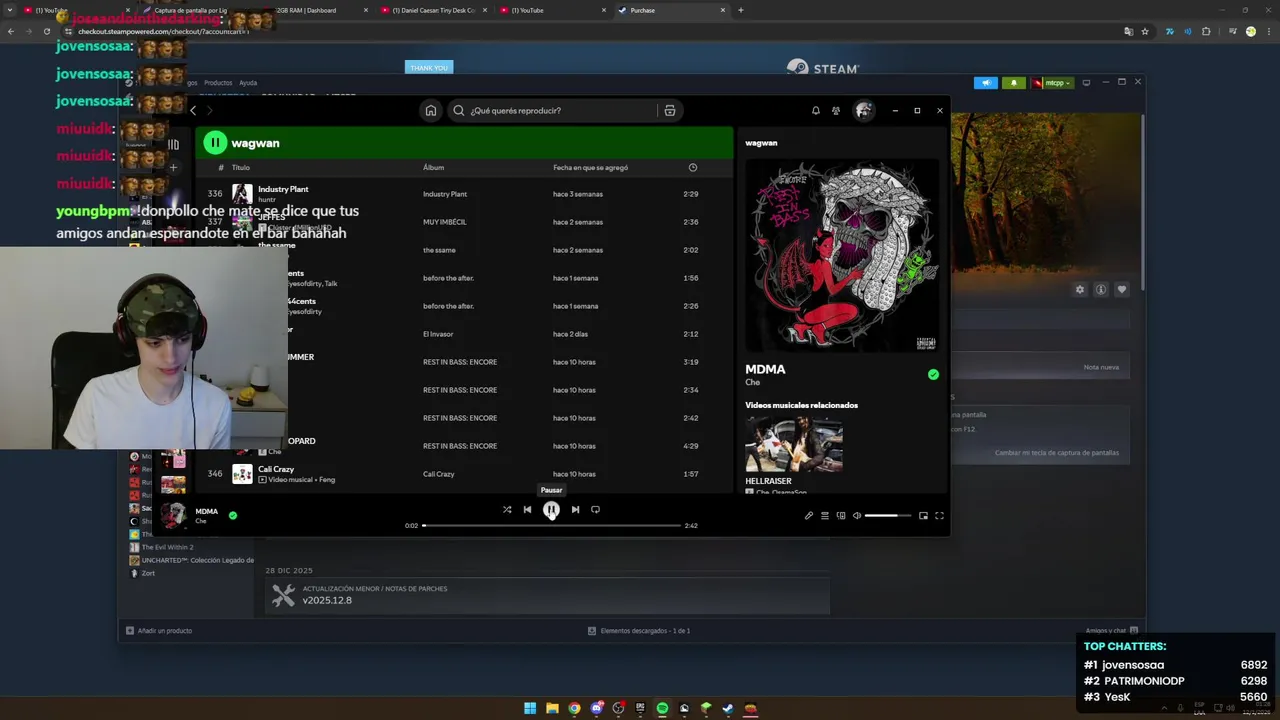
Task: Select 'The Evil Within 2' in Steam library
Action: point(168,547)
